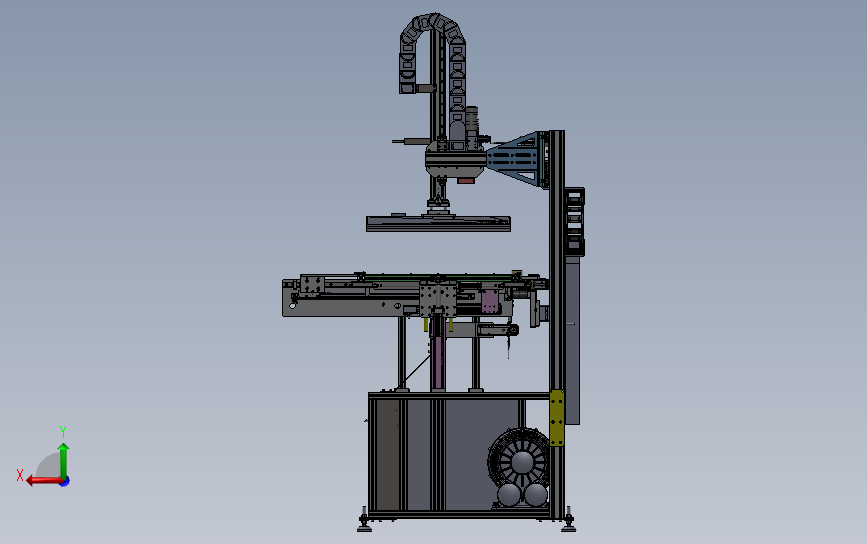Select the gray side panel behind the column
This screenshot has height=544, width=867.
(x=572, y=341)
